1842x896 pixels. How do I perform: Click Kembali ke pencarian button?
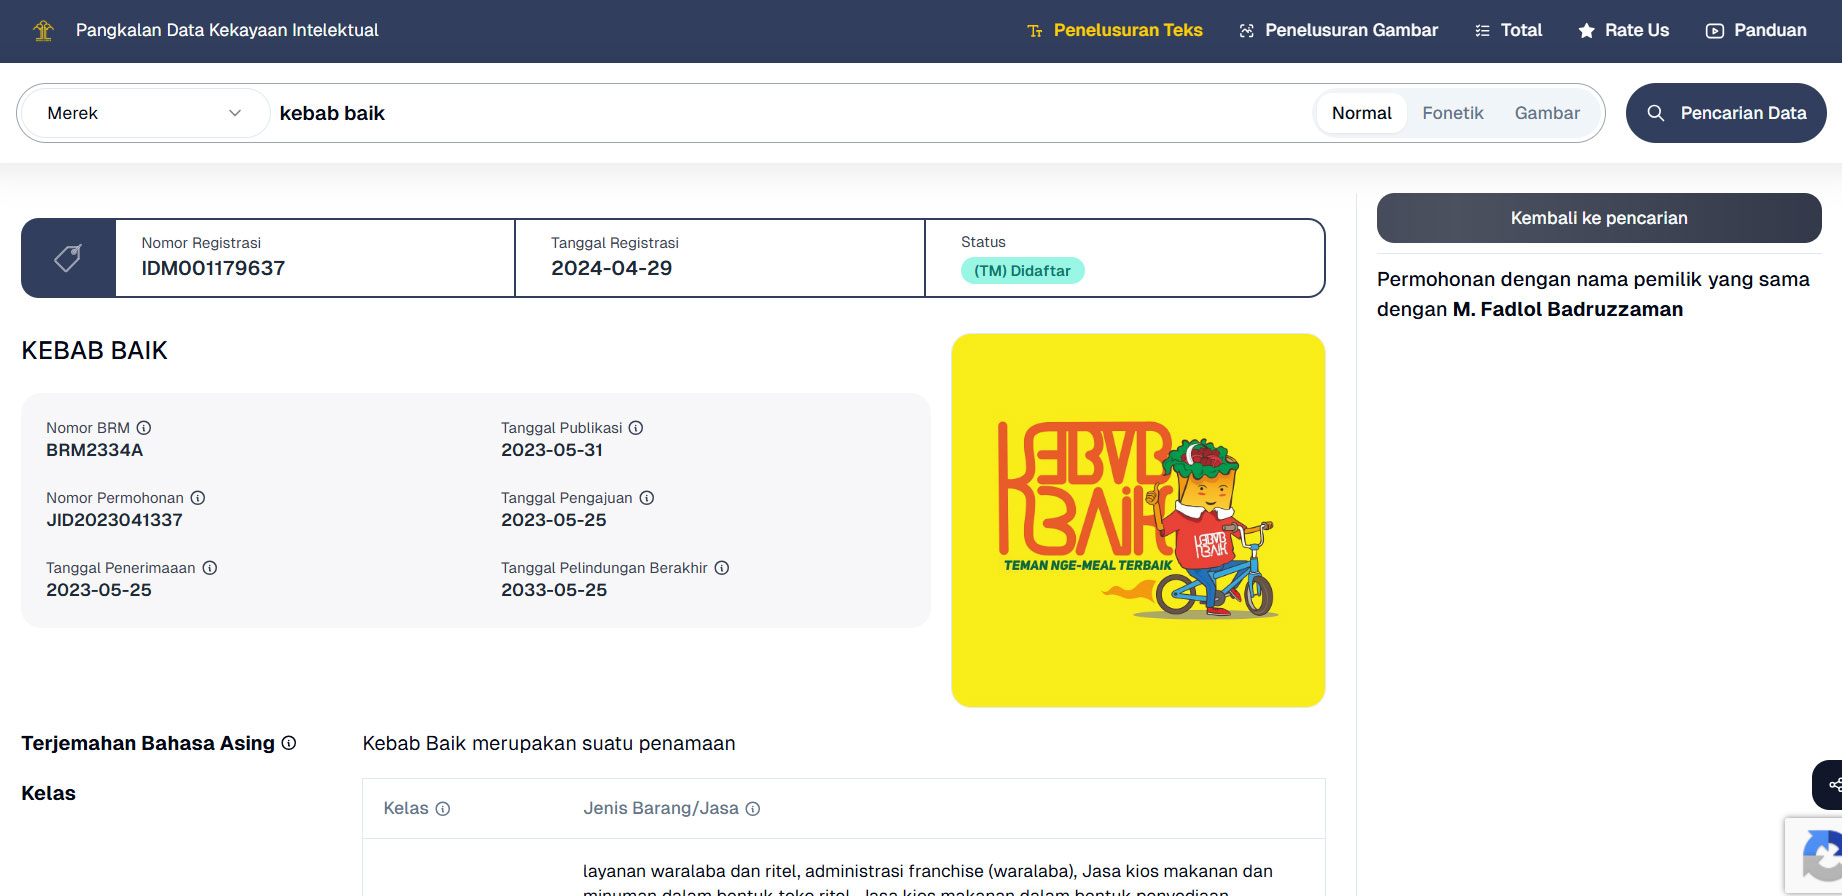[1599, 218]
